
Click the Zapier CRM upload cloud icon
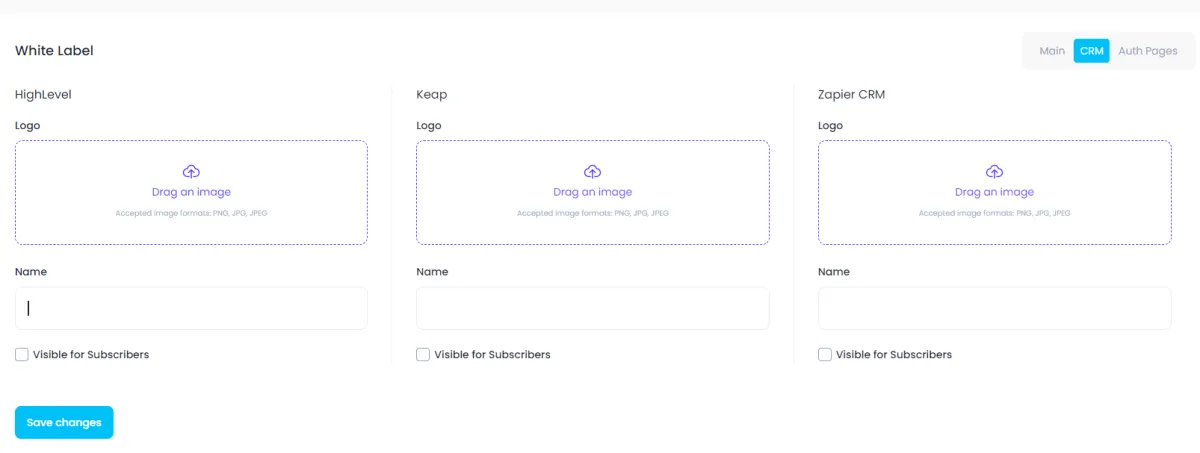coord(995,172)
